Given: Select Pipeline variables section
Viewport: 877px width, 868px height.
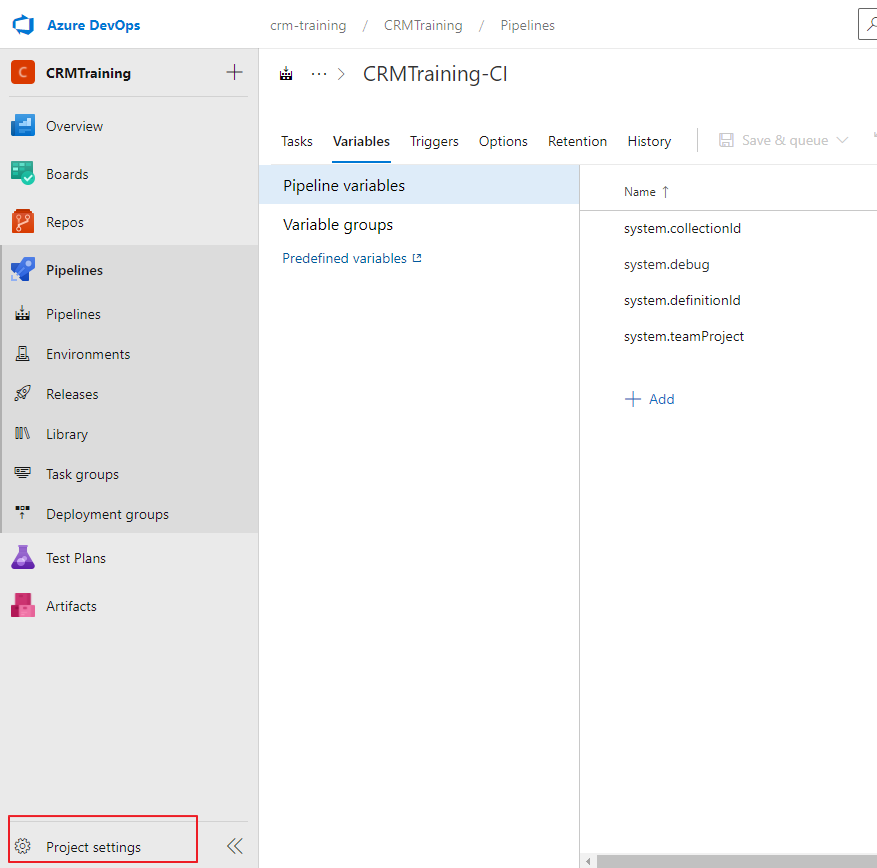Looking at the screenshot, I should (x=419, y=185).
